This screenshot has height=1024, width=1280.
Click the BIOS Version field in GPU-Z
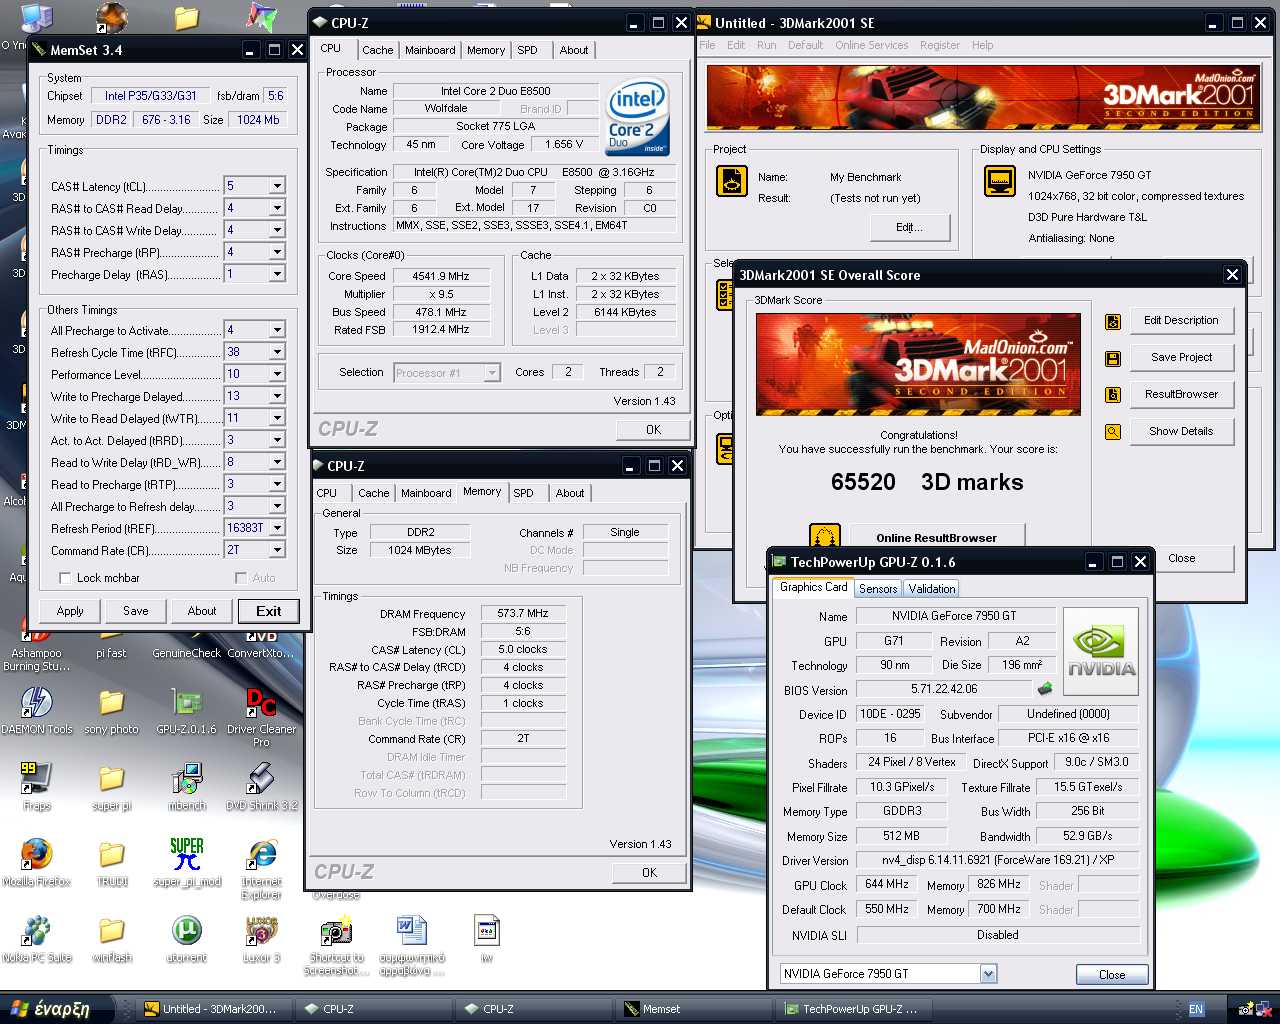point(944,689)
